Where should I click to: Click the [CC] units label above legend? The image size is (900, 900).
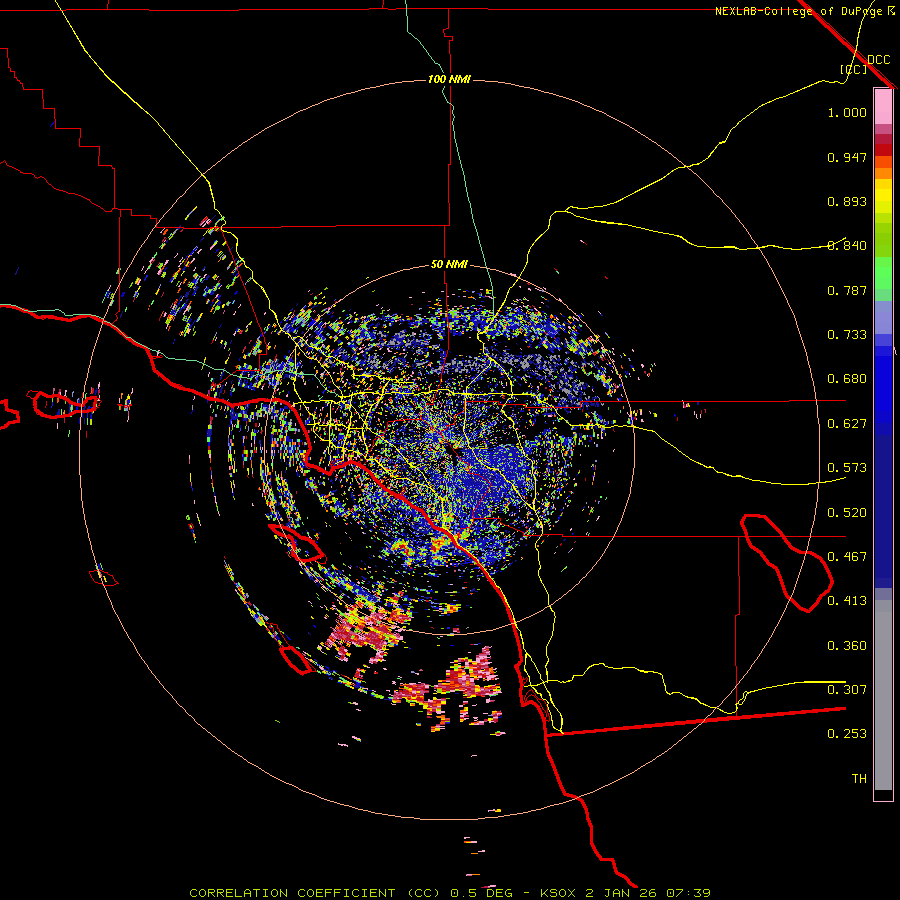[x=853, y=69]
